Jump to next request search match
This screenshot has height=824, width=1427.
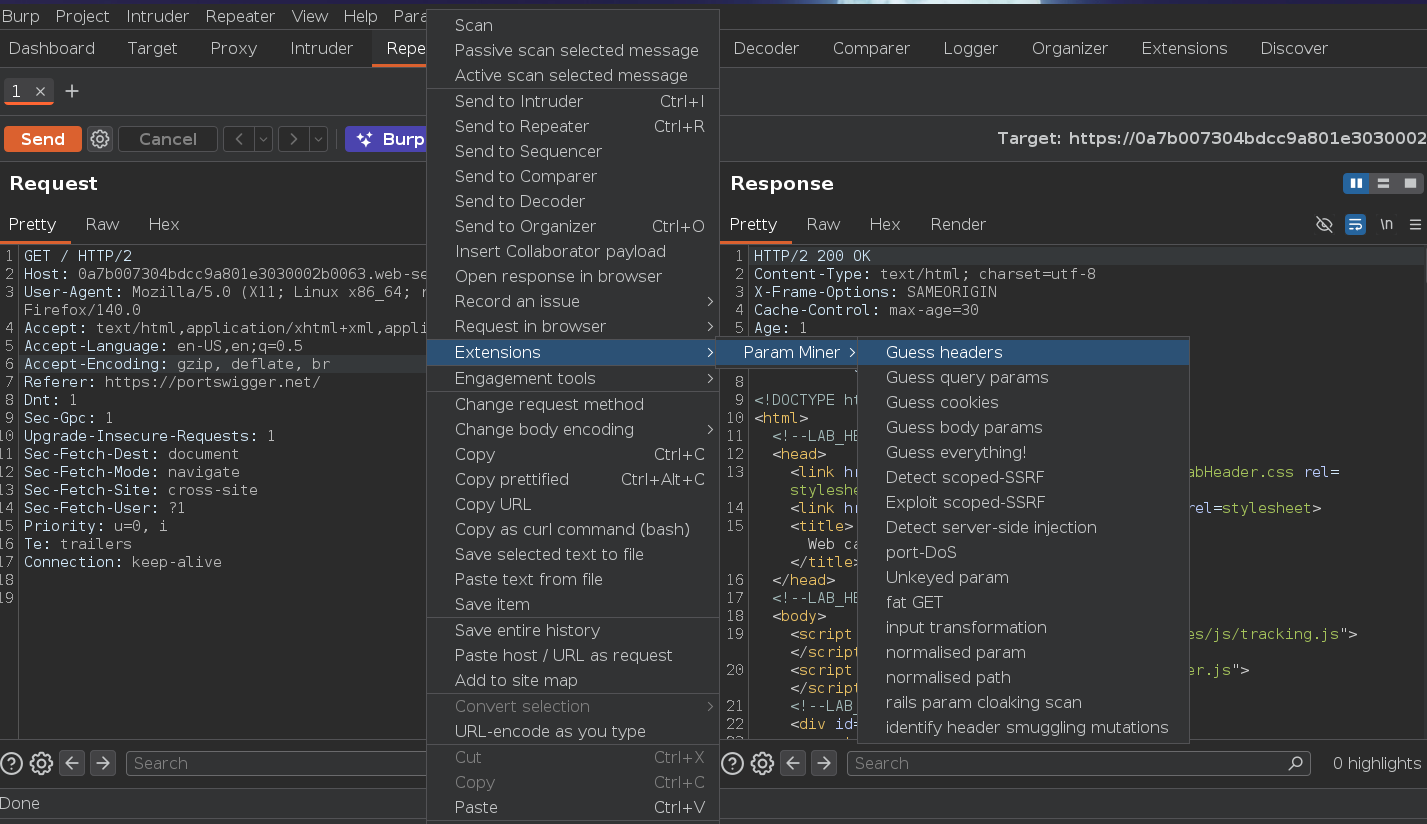coord(103,763)
